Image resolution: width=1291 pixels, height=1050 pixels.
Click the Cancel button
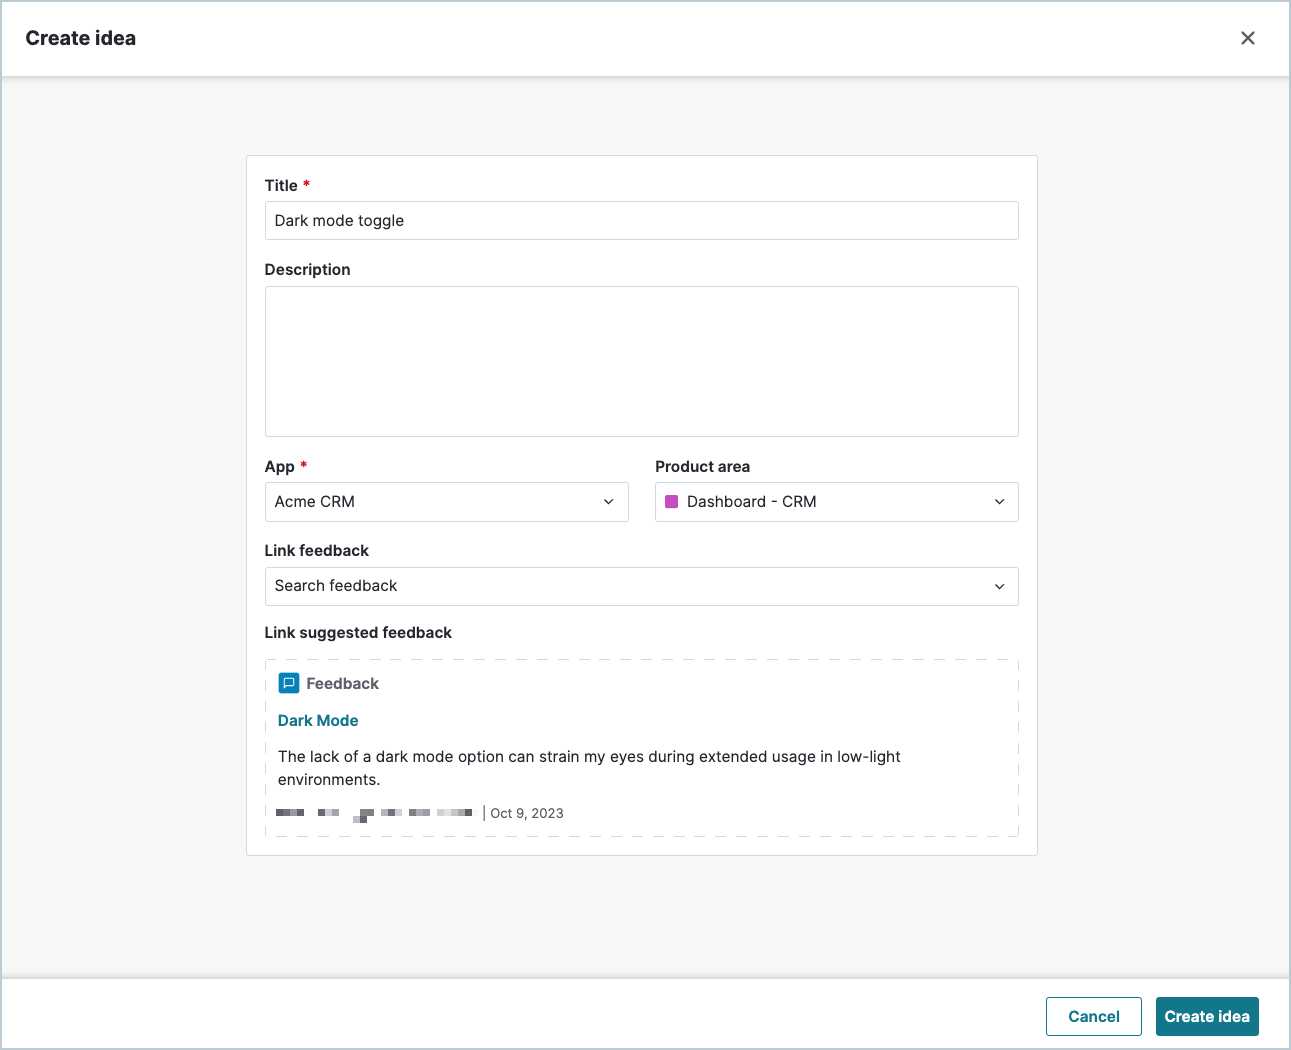point(1093,1016)
